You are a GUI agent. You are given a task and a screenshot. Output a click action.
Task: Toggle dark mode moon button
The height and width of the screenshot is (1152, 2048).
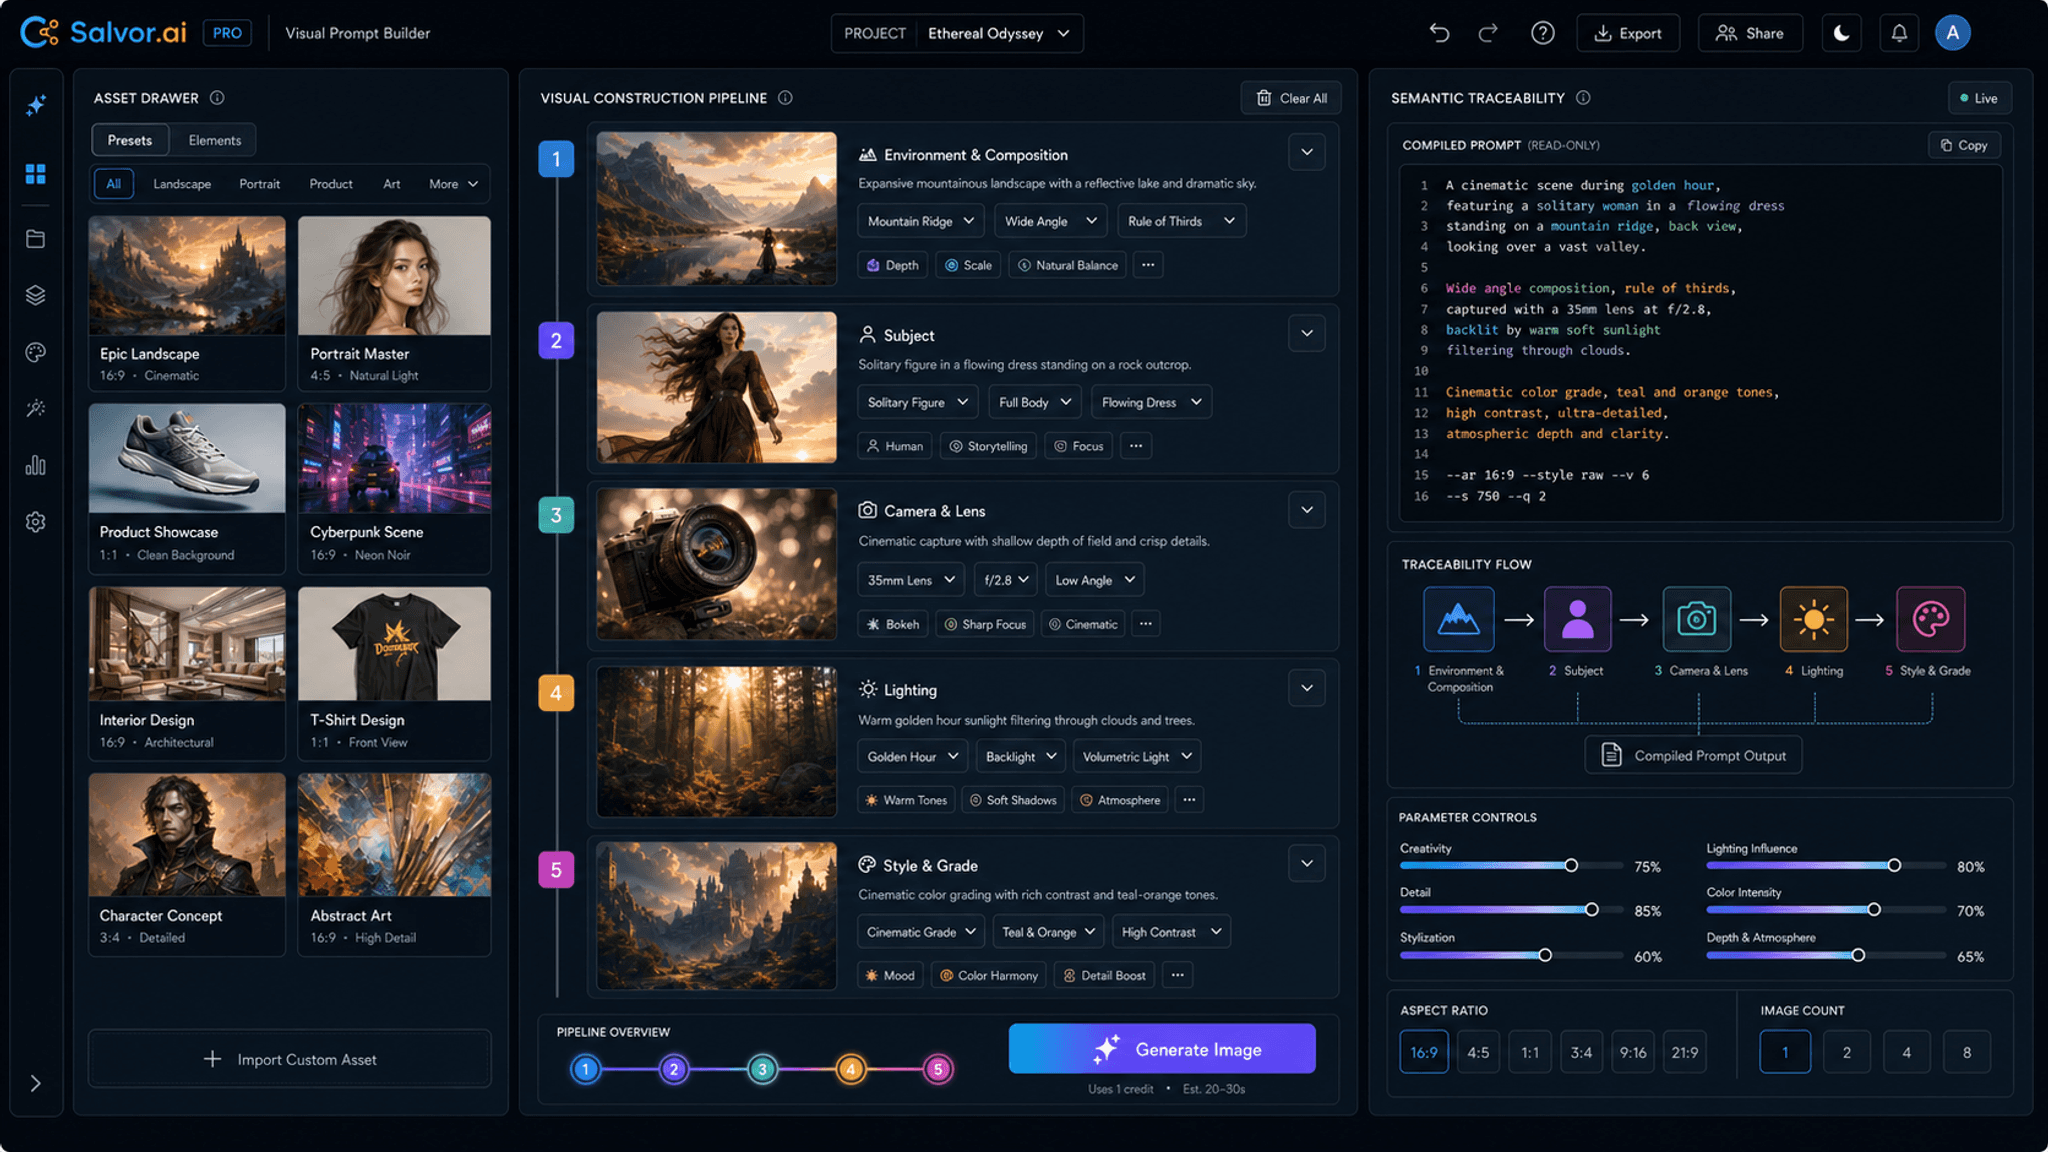[1841, 33]
